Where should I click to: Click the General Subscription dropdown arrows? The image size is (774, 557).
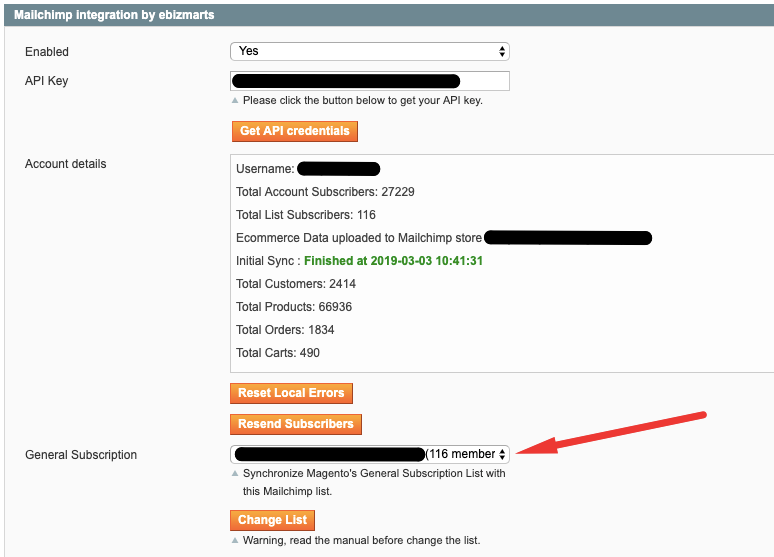tap(502, 454)
